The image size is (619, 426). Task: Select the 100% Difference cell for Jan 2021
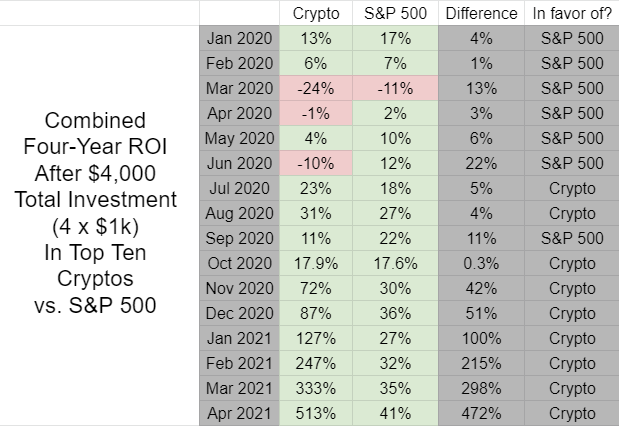(x=481, y=338)
